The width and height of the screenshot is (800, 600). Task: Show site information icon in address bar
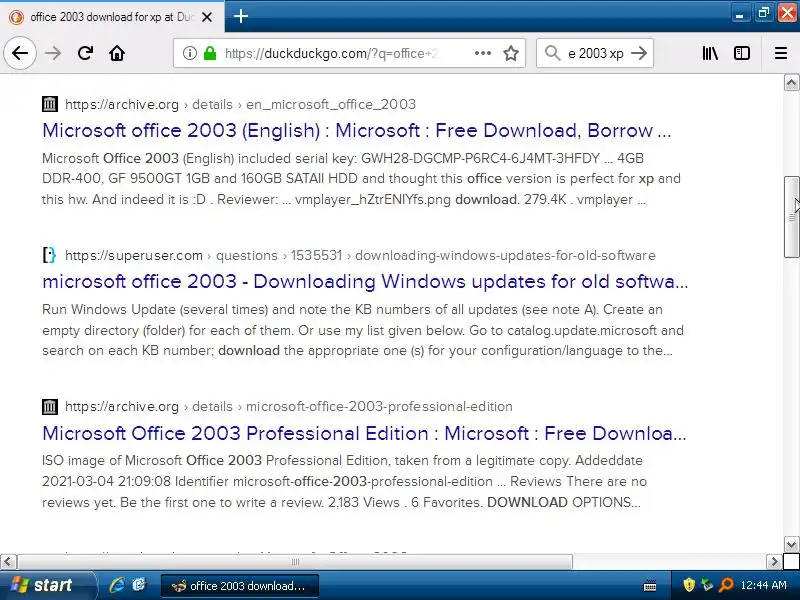click(x=190, y=53)
